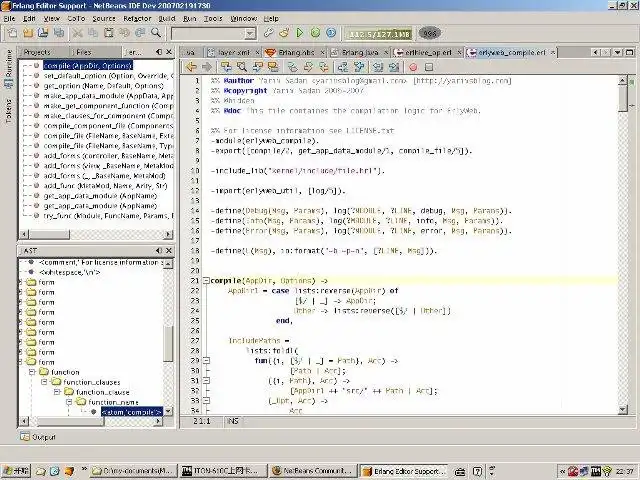Open the configuration combo box in toolbar
Image resolution: width=640 pixels, height=480 pixels.
point(214,33)
